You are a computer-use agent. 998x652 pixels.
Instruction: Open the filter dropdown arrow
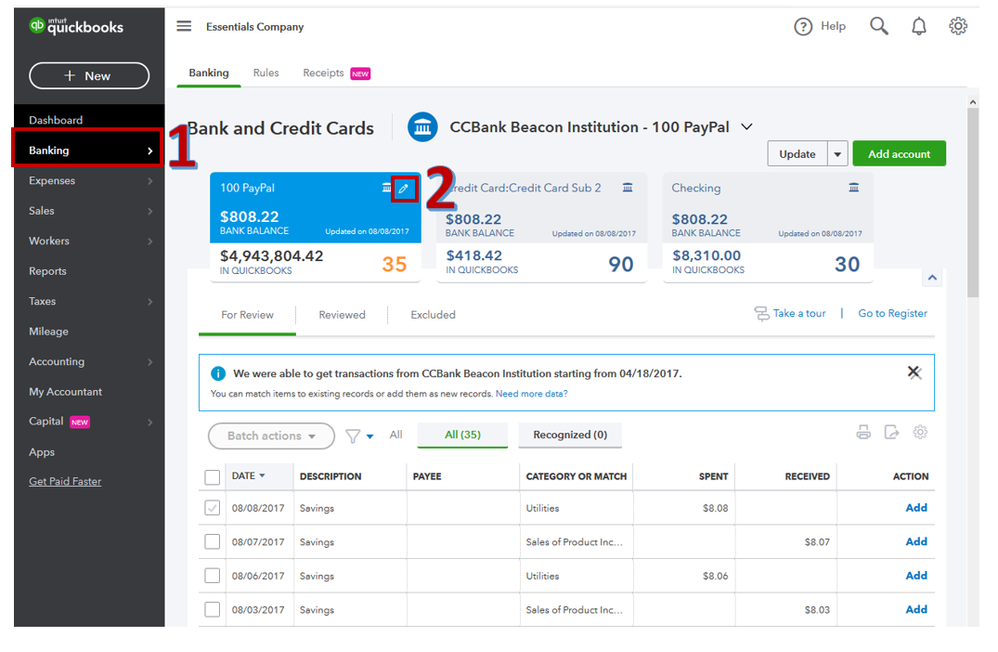click(370, 437)
